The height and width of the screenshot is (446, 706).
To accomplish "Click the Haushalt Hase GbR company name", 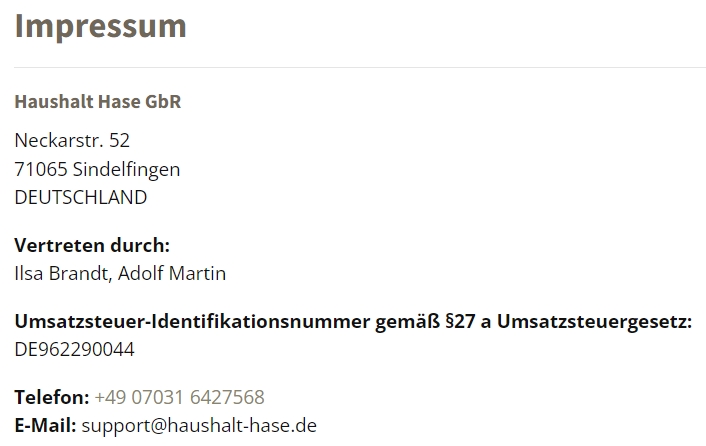I will (98, 102).
